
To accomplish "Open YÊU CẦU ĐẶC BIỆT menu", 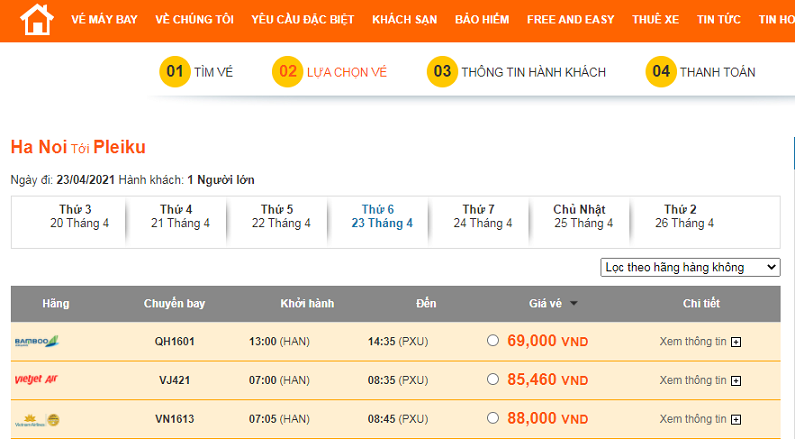I will (x=303, y=20).
